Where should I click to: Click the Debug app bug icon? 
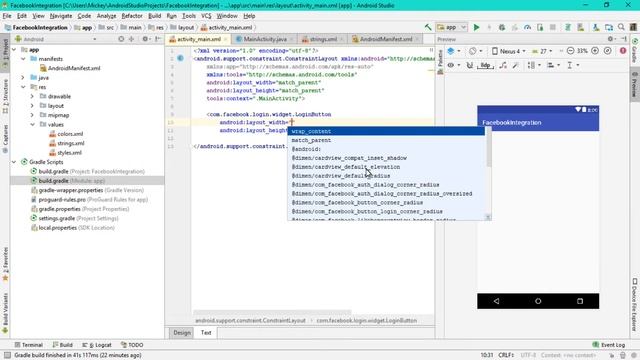click(502, 27)
